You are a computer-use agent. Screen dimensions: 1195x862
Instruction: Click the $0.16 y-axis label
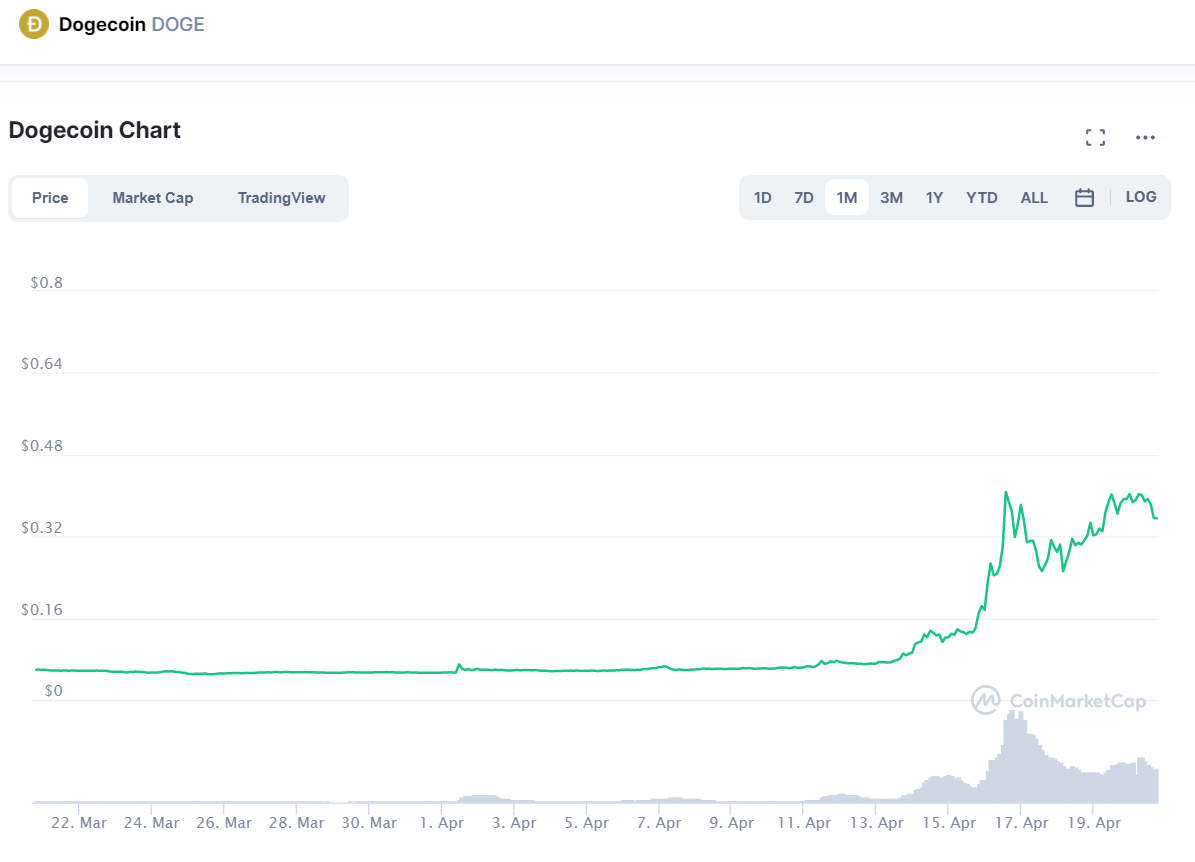pyautogui.click(x=42, y=610)
